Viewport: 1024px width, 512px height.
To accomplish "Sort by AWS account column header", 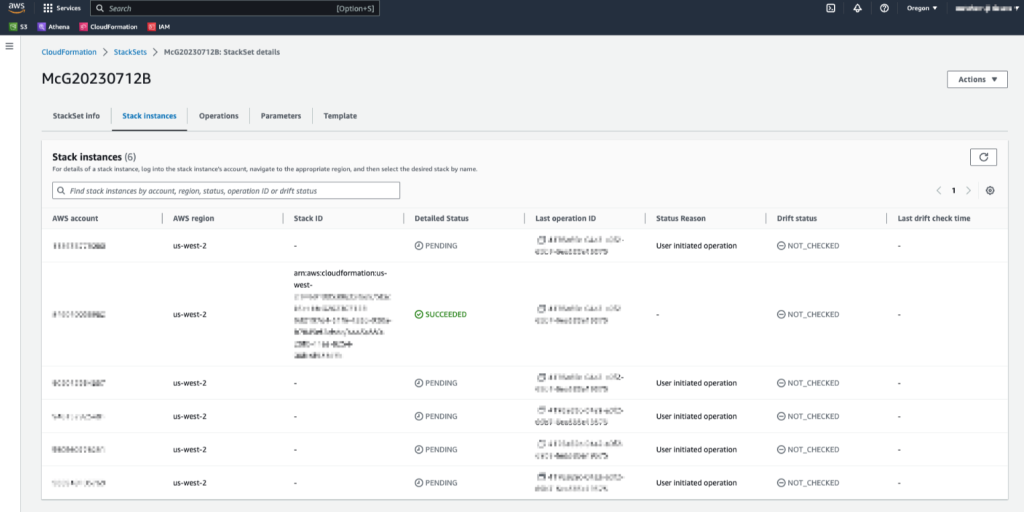I will point(75,218).
